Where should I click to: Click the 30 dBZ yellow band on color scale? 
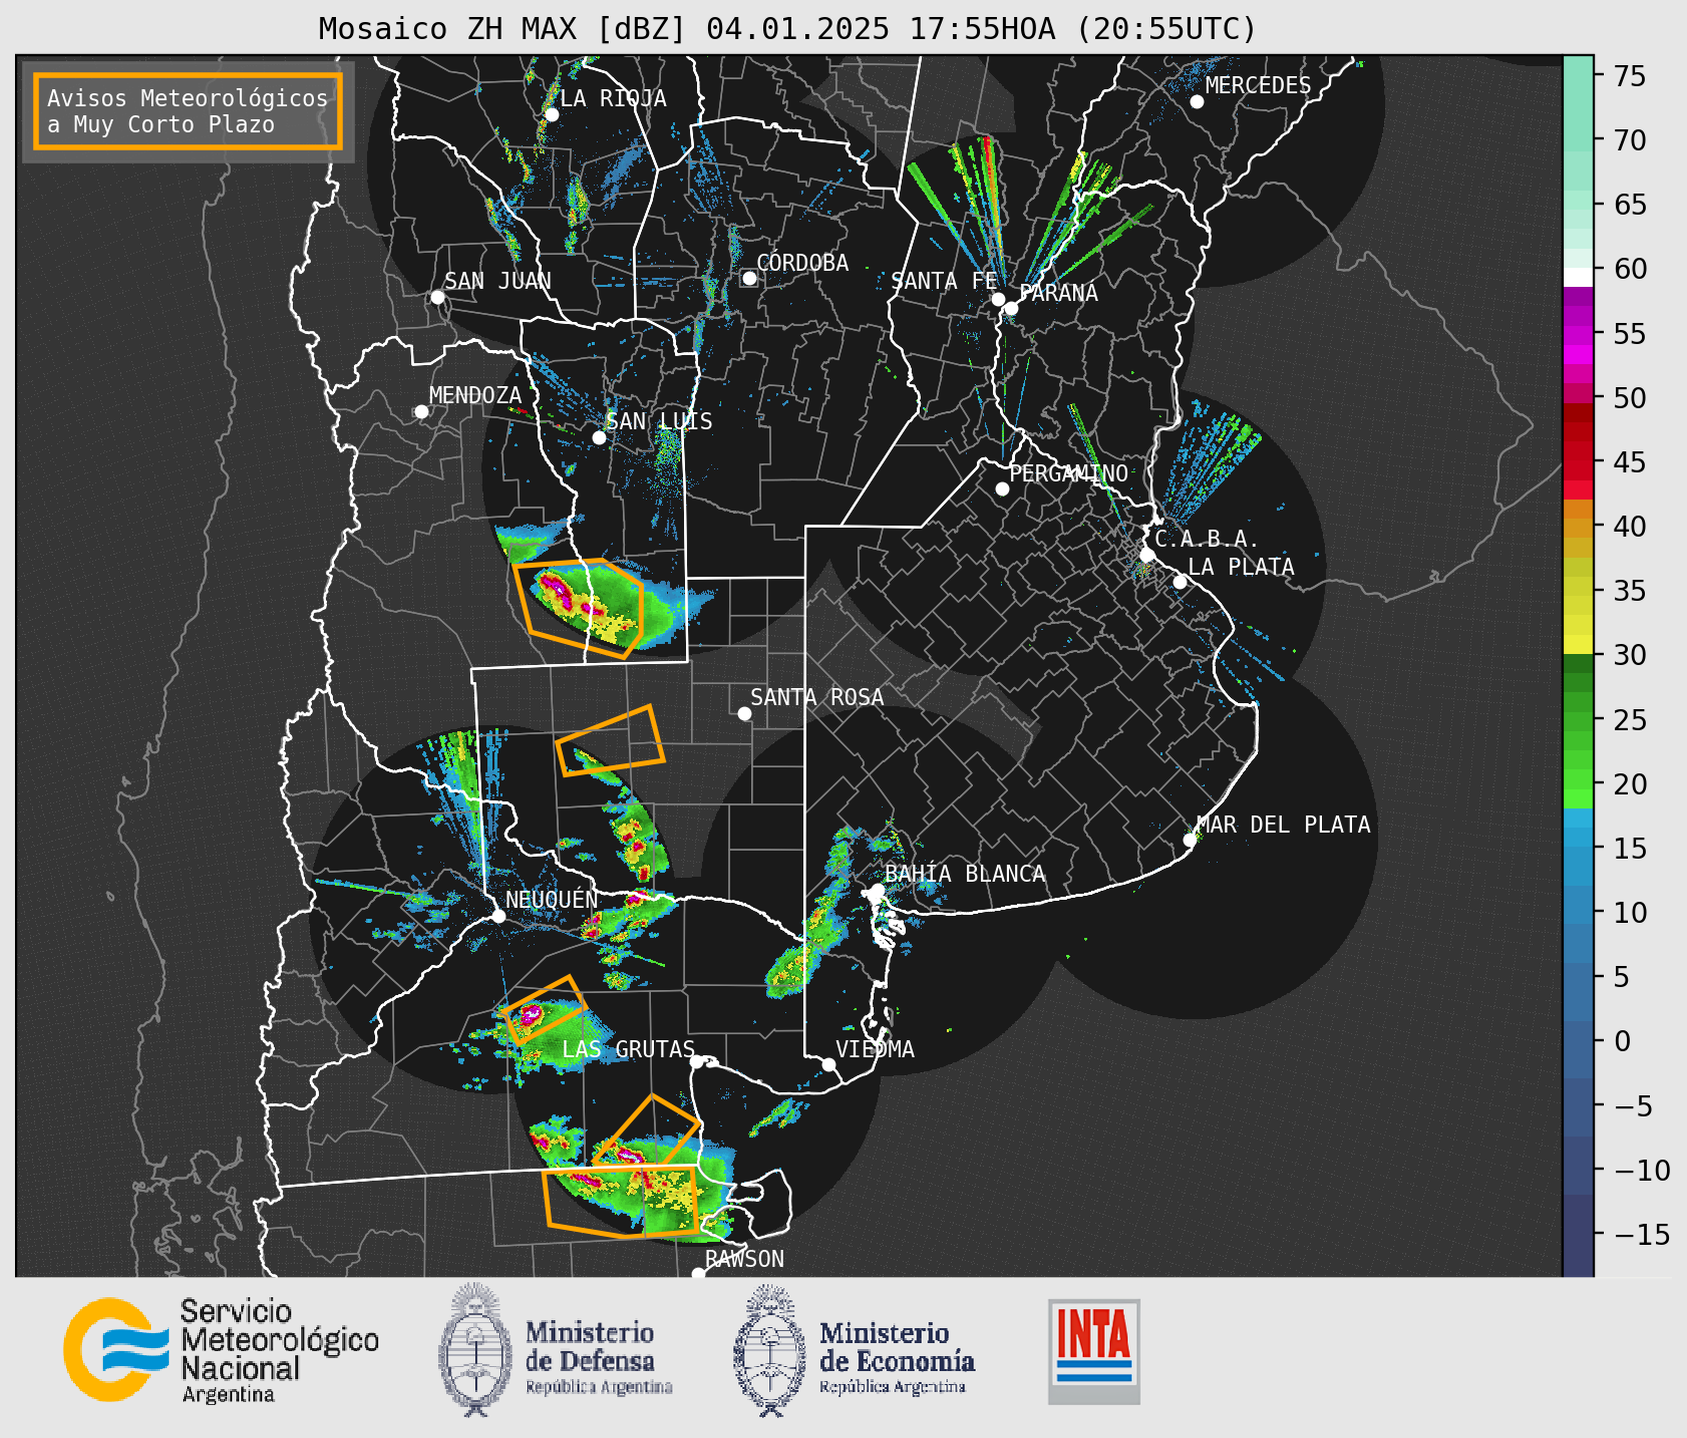tap(1577, 646)
